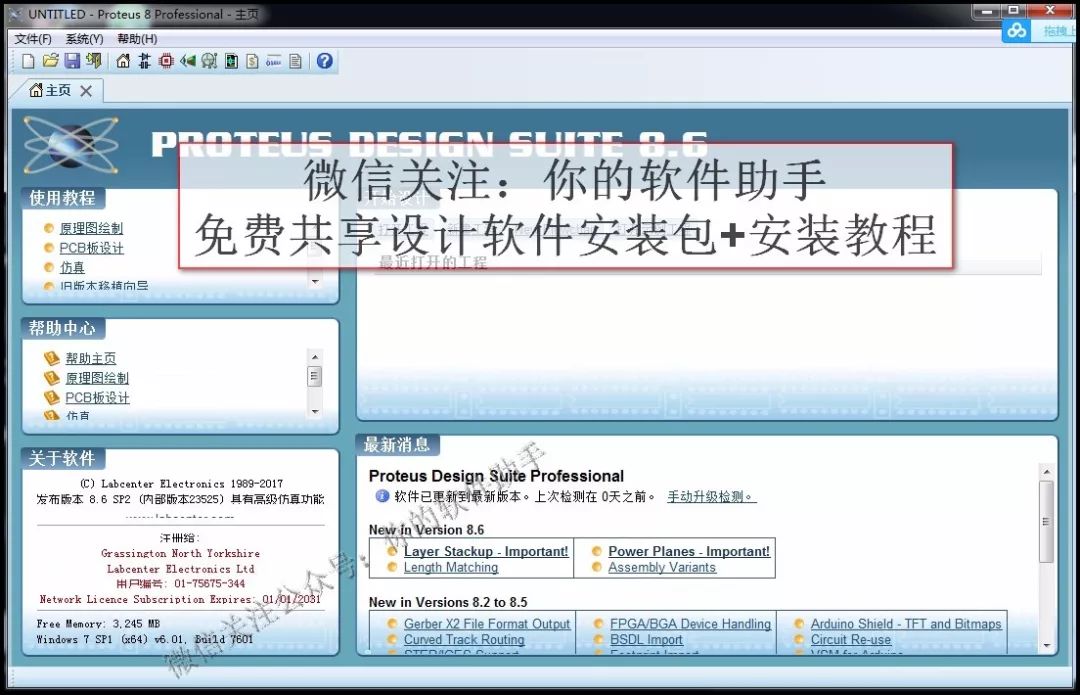
Task: Click the blue info icon beside the update message
Action: tap(382, 496)
